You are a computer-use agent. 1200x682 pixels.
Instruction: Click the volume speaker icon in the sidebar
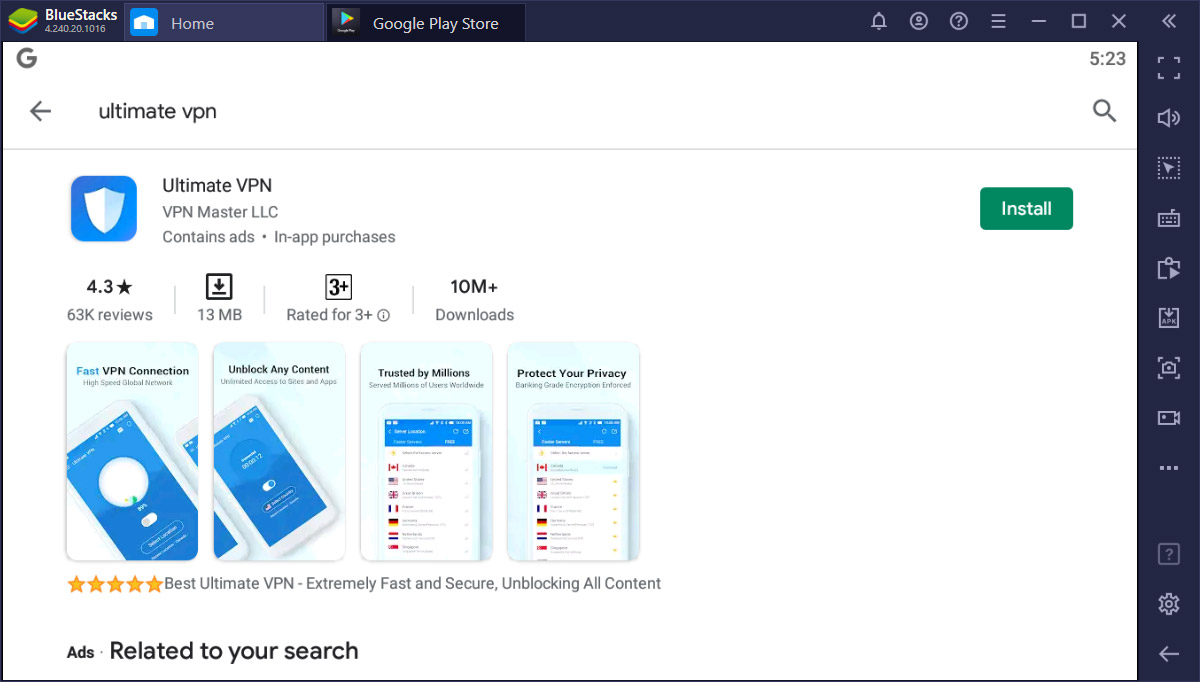(x=1168, y=118)
